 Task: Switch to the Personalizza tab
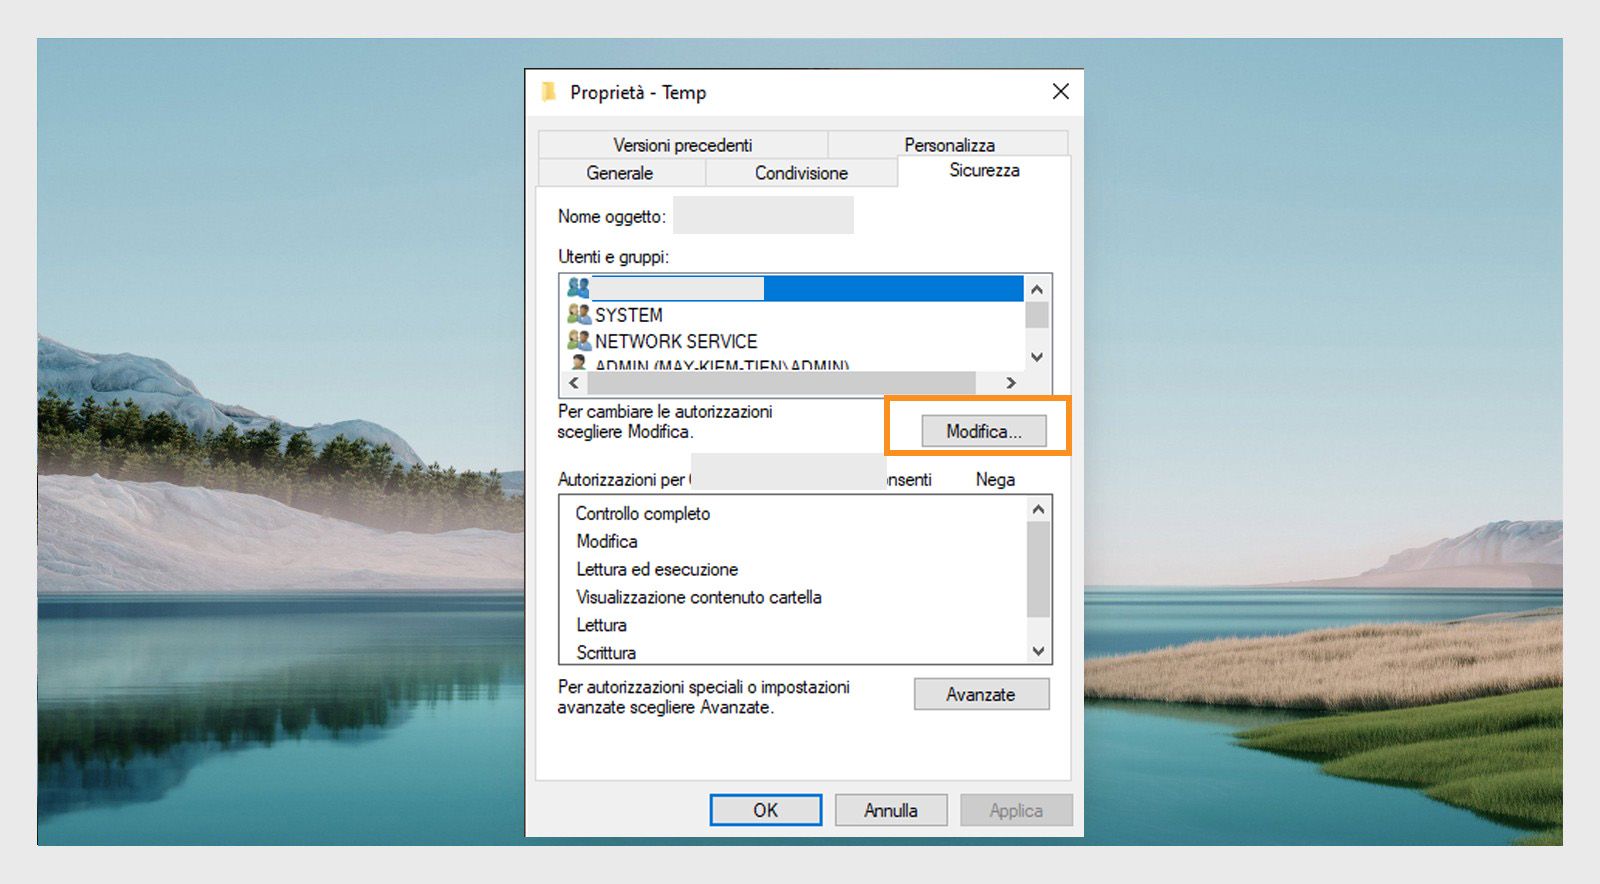pos(949,144)
